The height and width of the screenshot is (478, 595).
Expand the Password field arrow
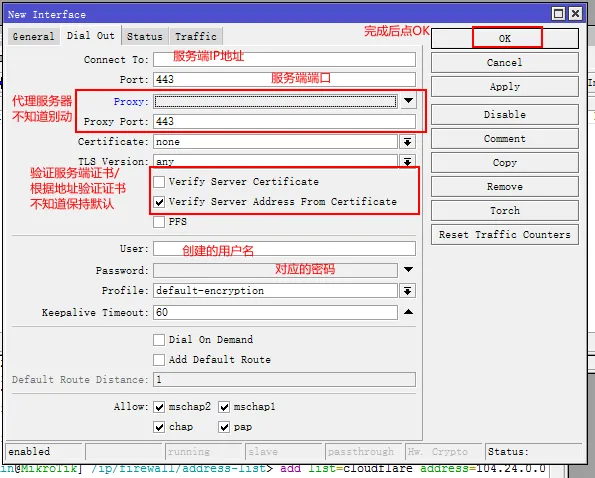tap(408, 270)
